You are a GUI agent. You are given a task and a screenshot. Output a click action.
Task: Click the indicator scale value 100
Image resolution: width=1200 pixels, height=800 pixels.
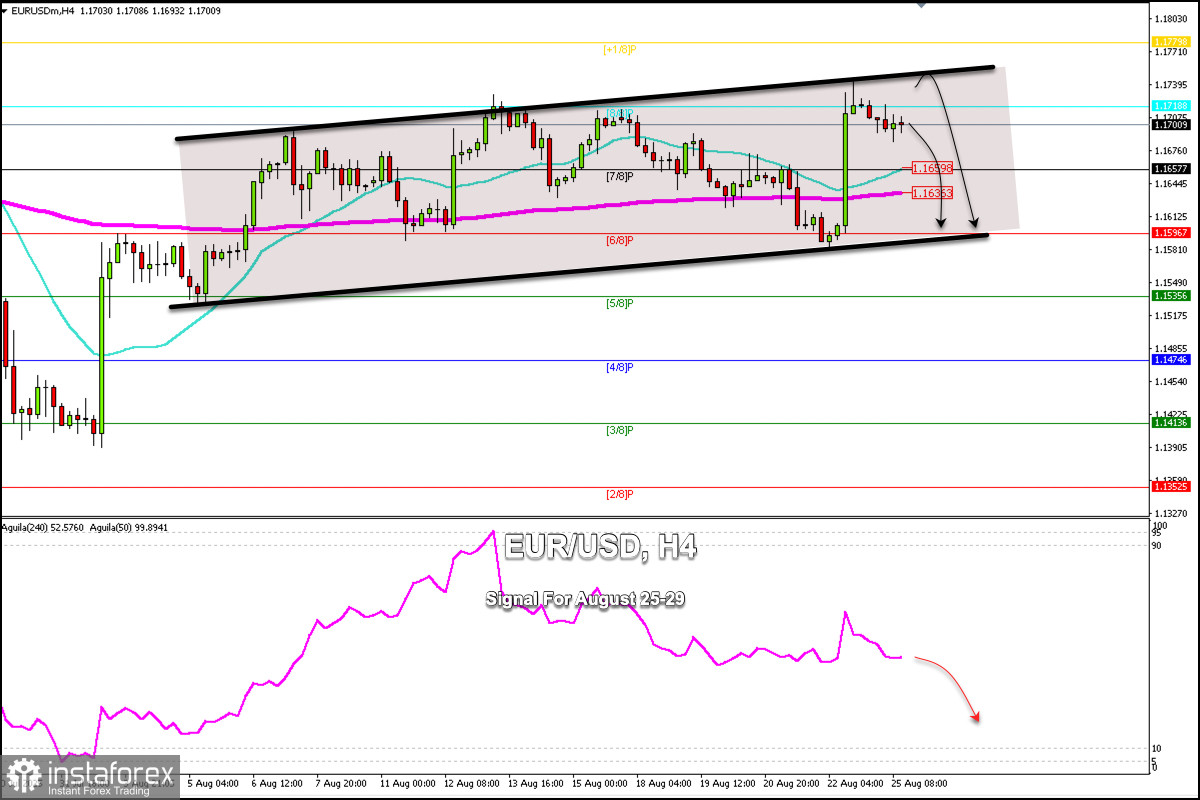(1160, 525)
